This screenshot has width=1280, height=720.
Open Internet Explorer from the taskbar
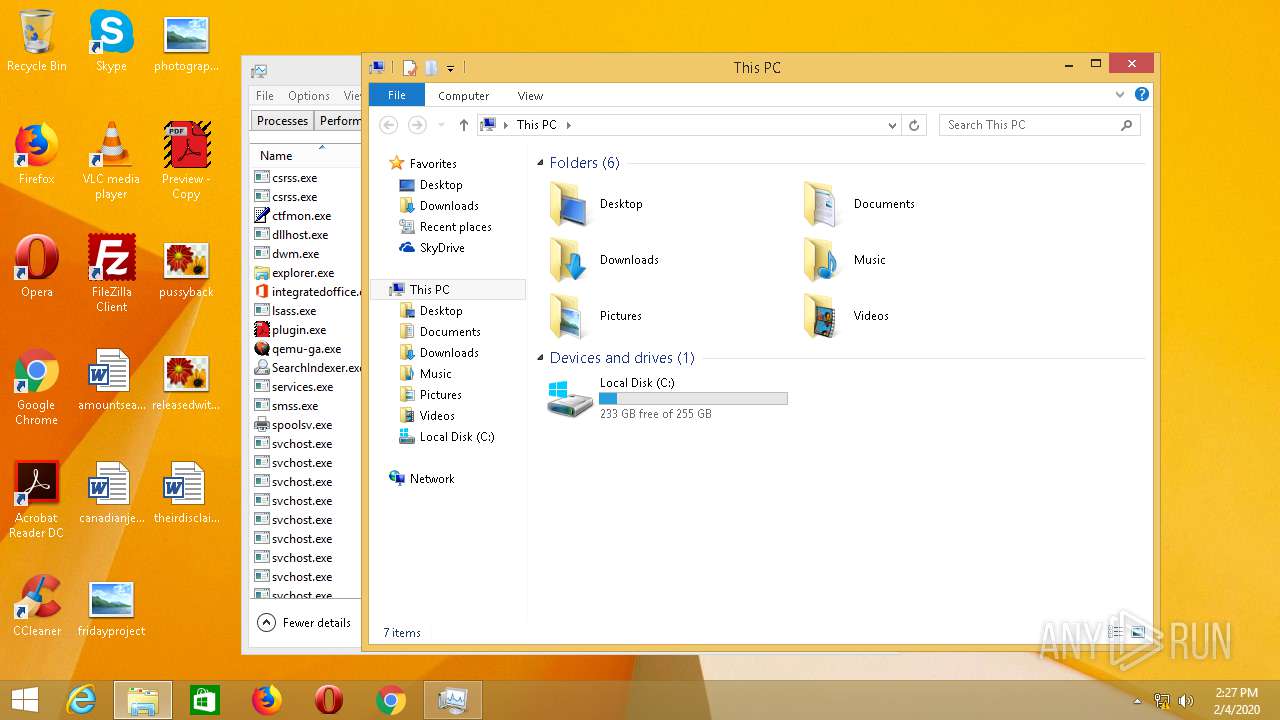pos(81,700)
